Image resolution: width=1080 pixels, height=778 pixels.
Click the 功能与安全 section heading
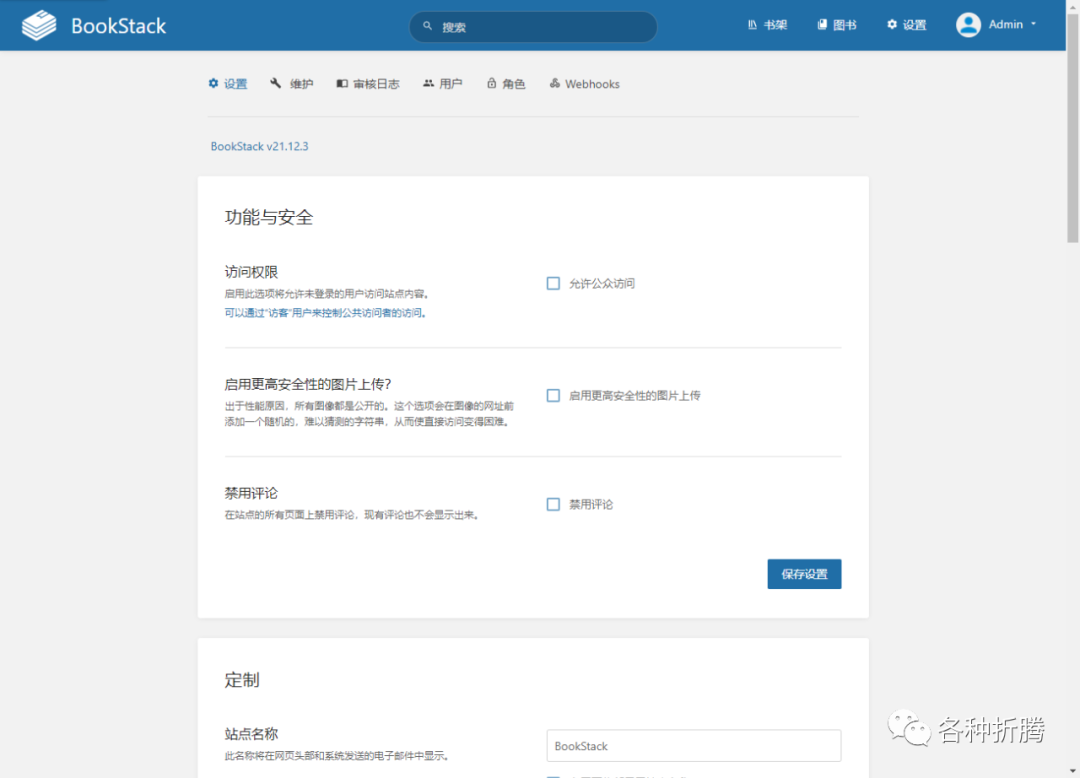coord(269,218)
